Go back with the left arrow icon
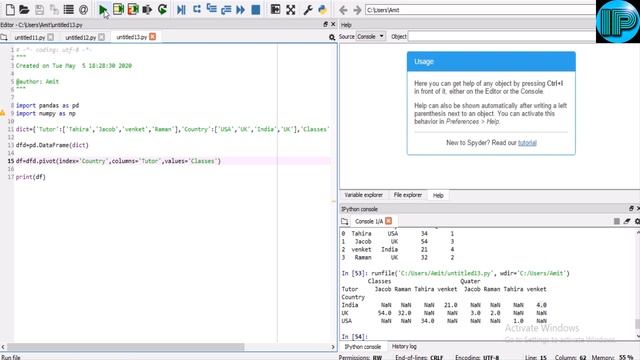The image size is (640, 360). 343,10
